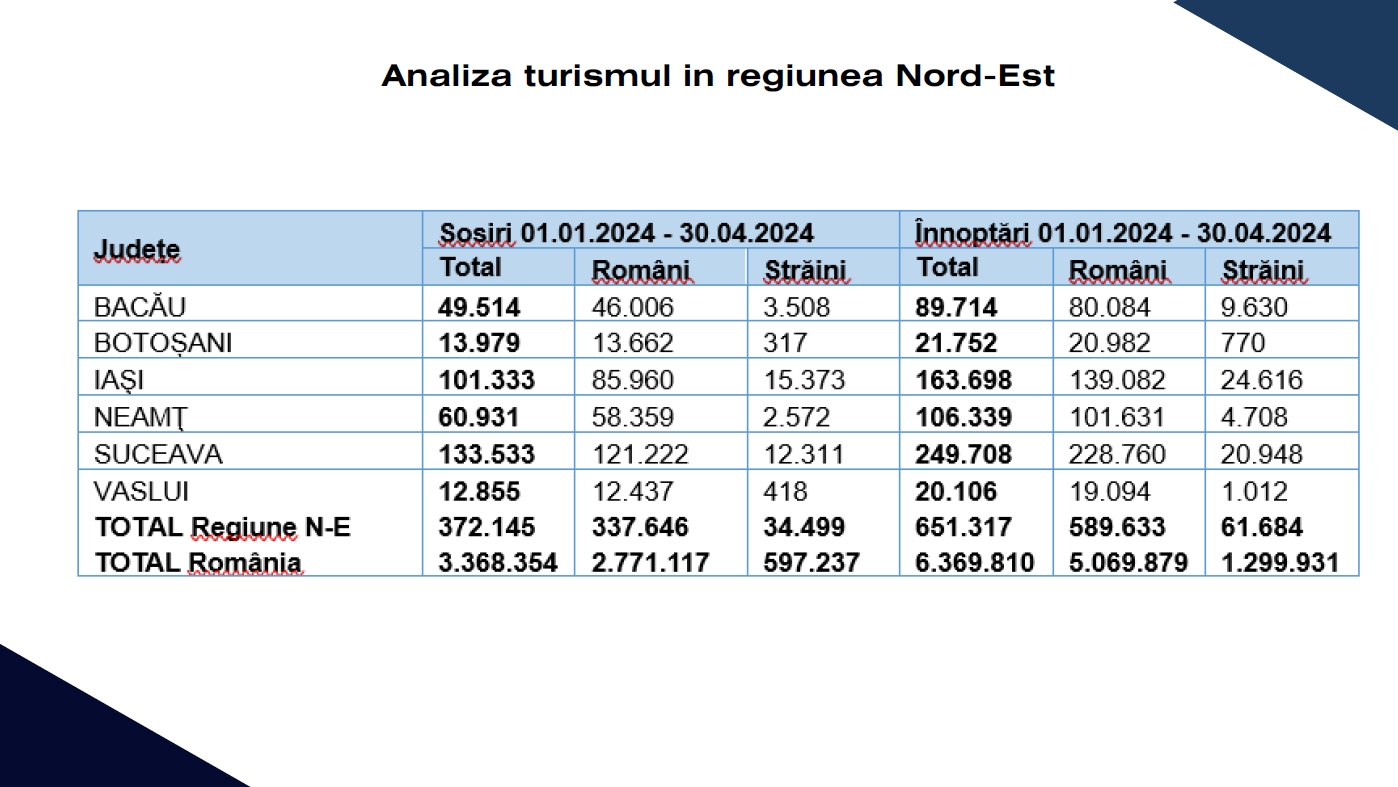This screenshot has height=787, width=1398.
Task: Select the Județe column header cell
Action: [137, 249]
